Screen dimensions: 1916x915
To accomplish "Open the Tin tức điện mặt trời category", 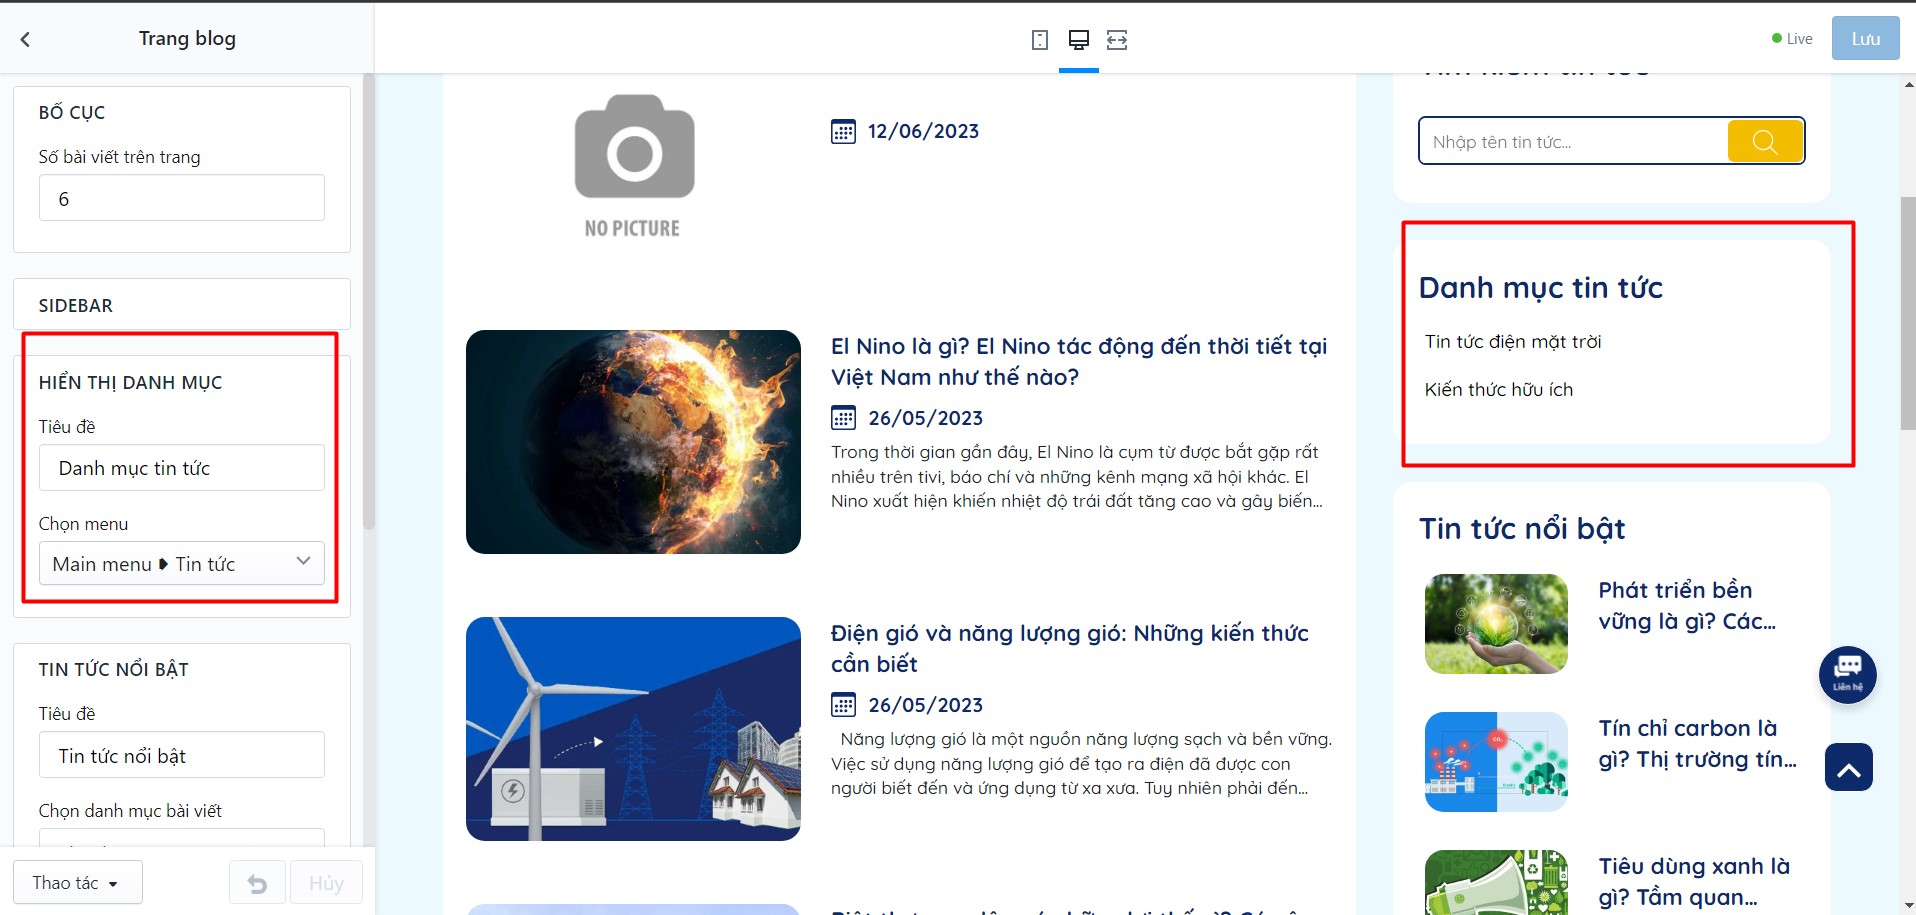I will [1513, 342].
